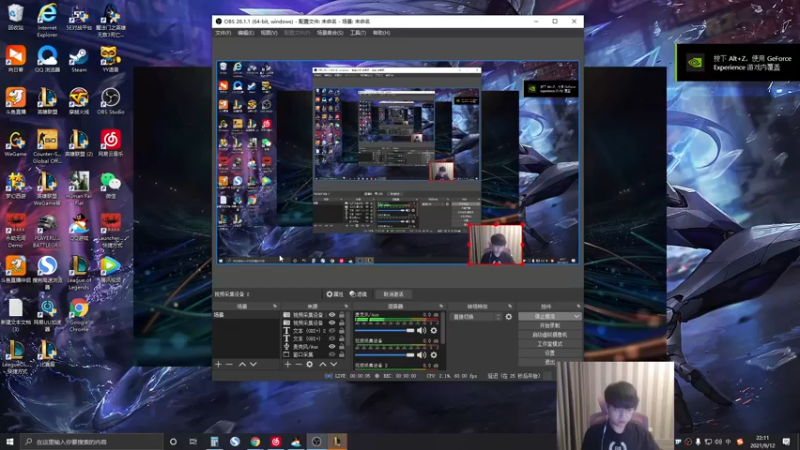Pop out the scenes dock panel
The height and width of the screenshot is (450, 800).
click(x=275, y=306)
